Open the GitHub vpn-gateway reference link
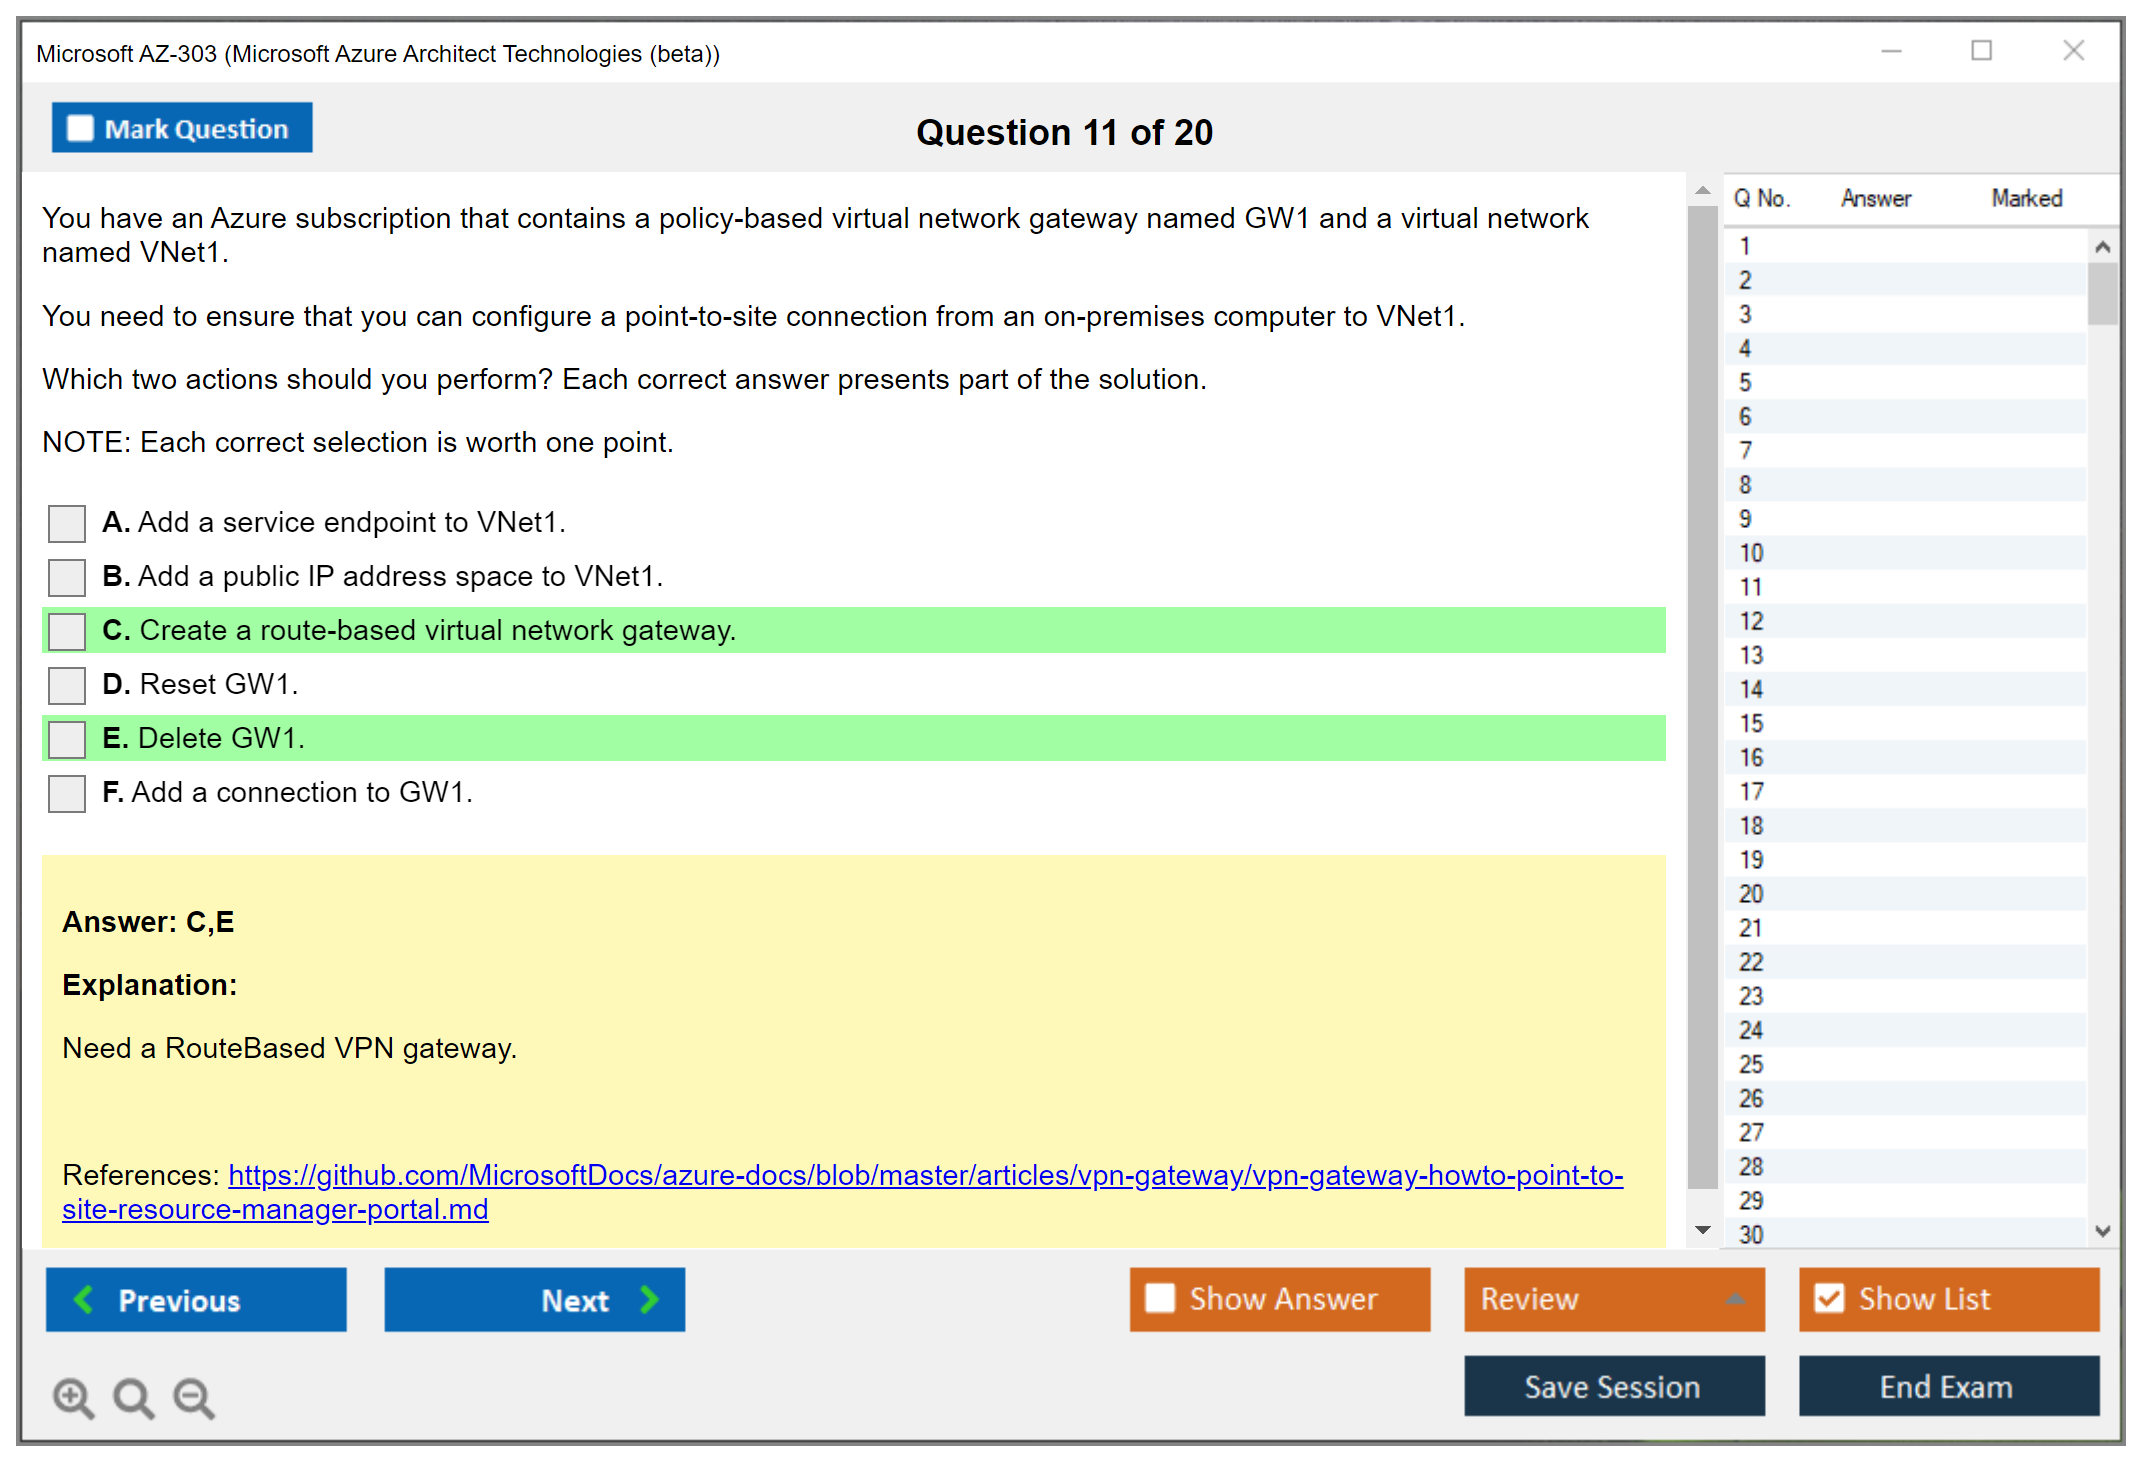This screenshot has height=1470, width=2150. tap(925, 1175)
